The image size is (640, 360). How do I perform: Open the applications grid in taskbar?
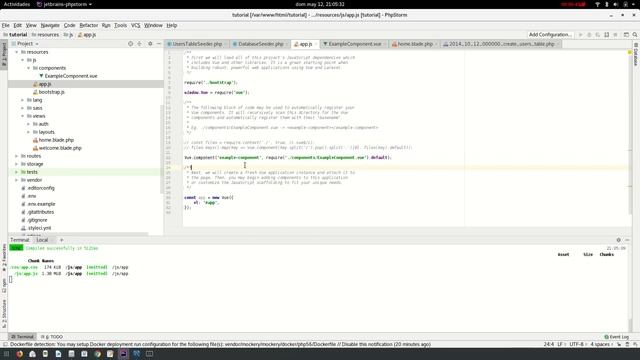coord(7,354)
